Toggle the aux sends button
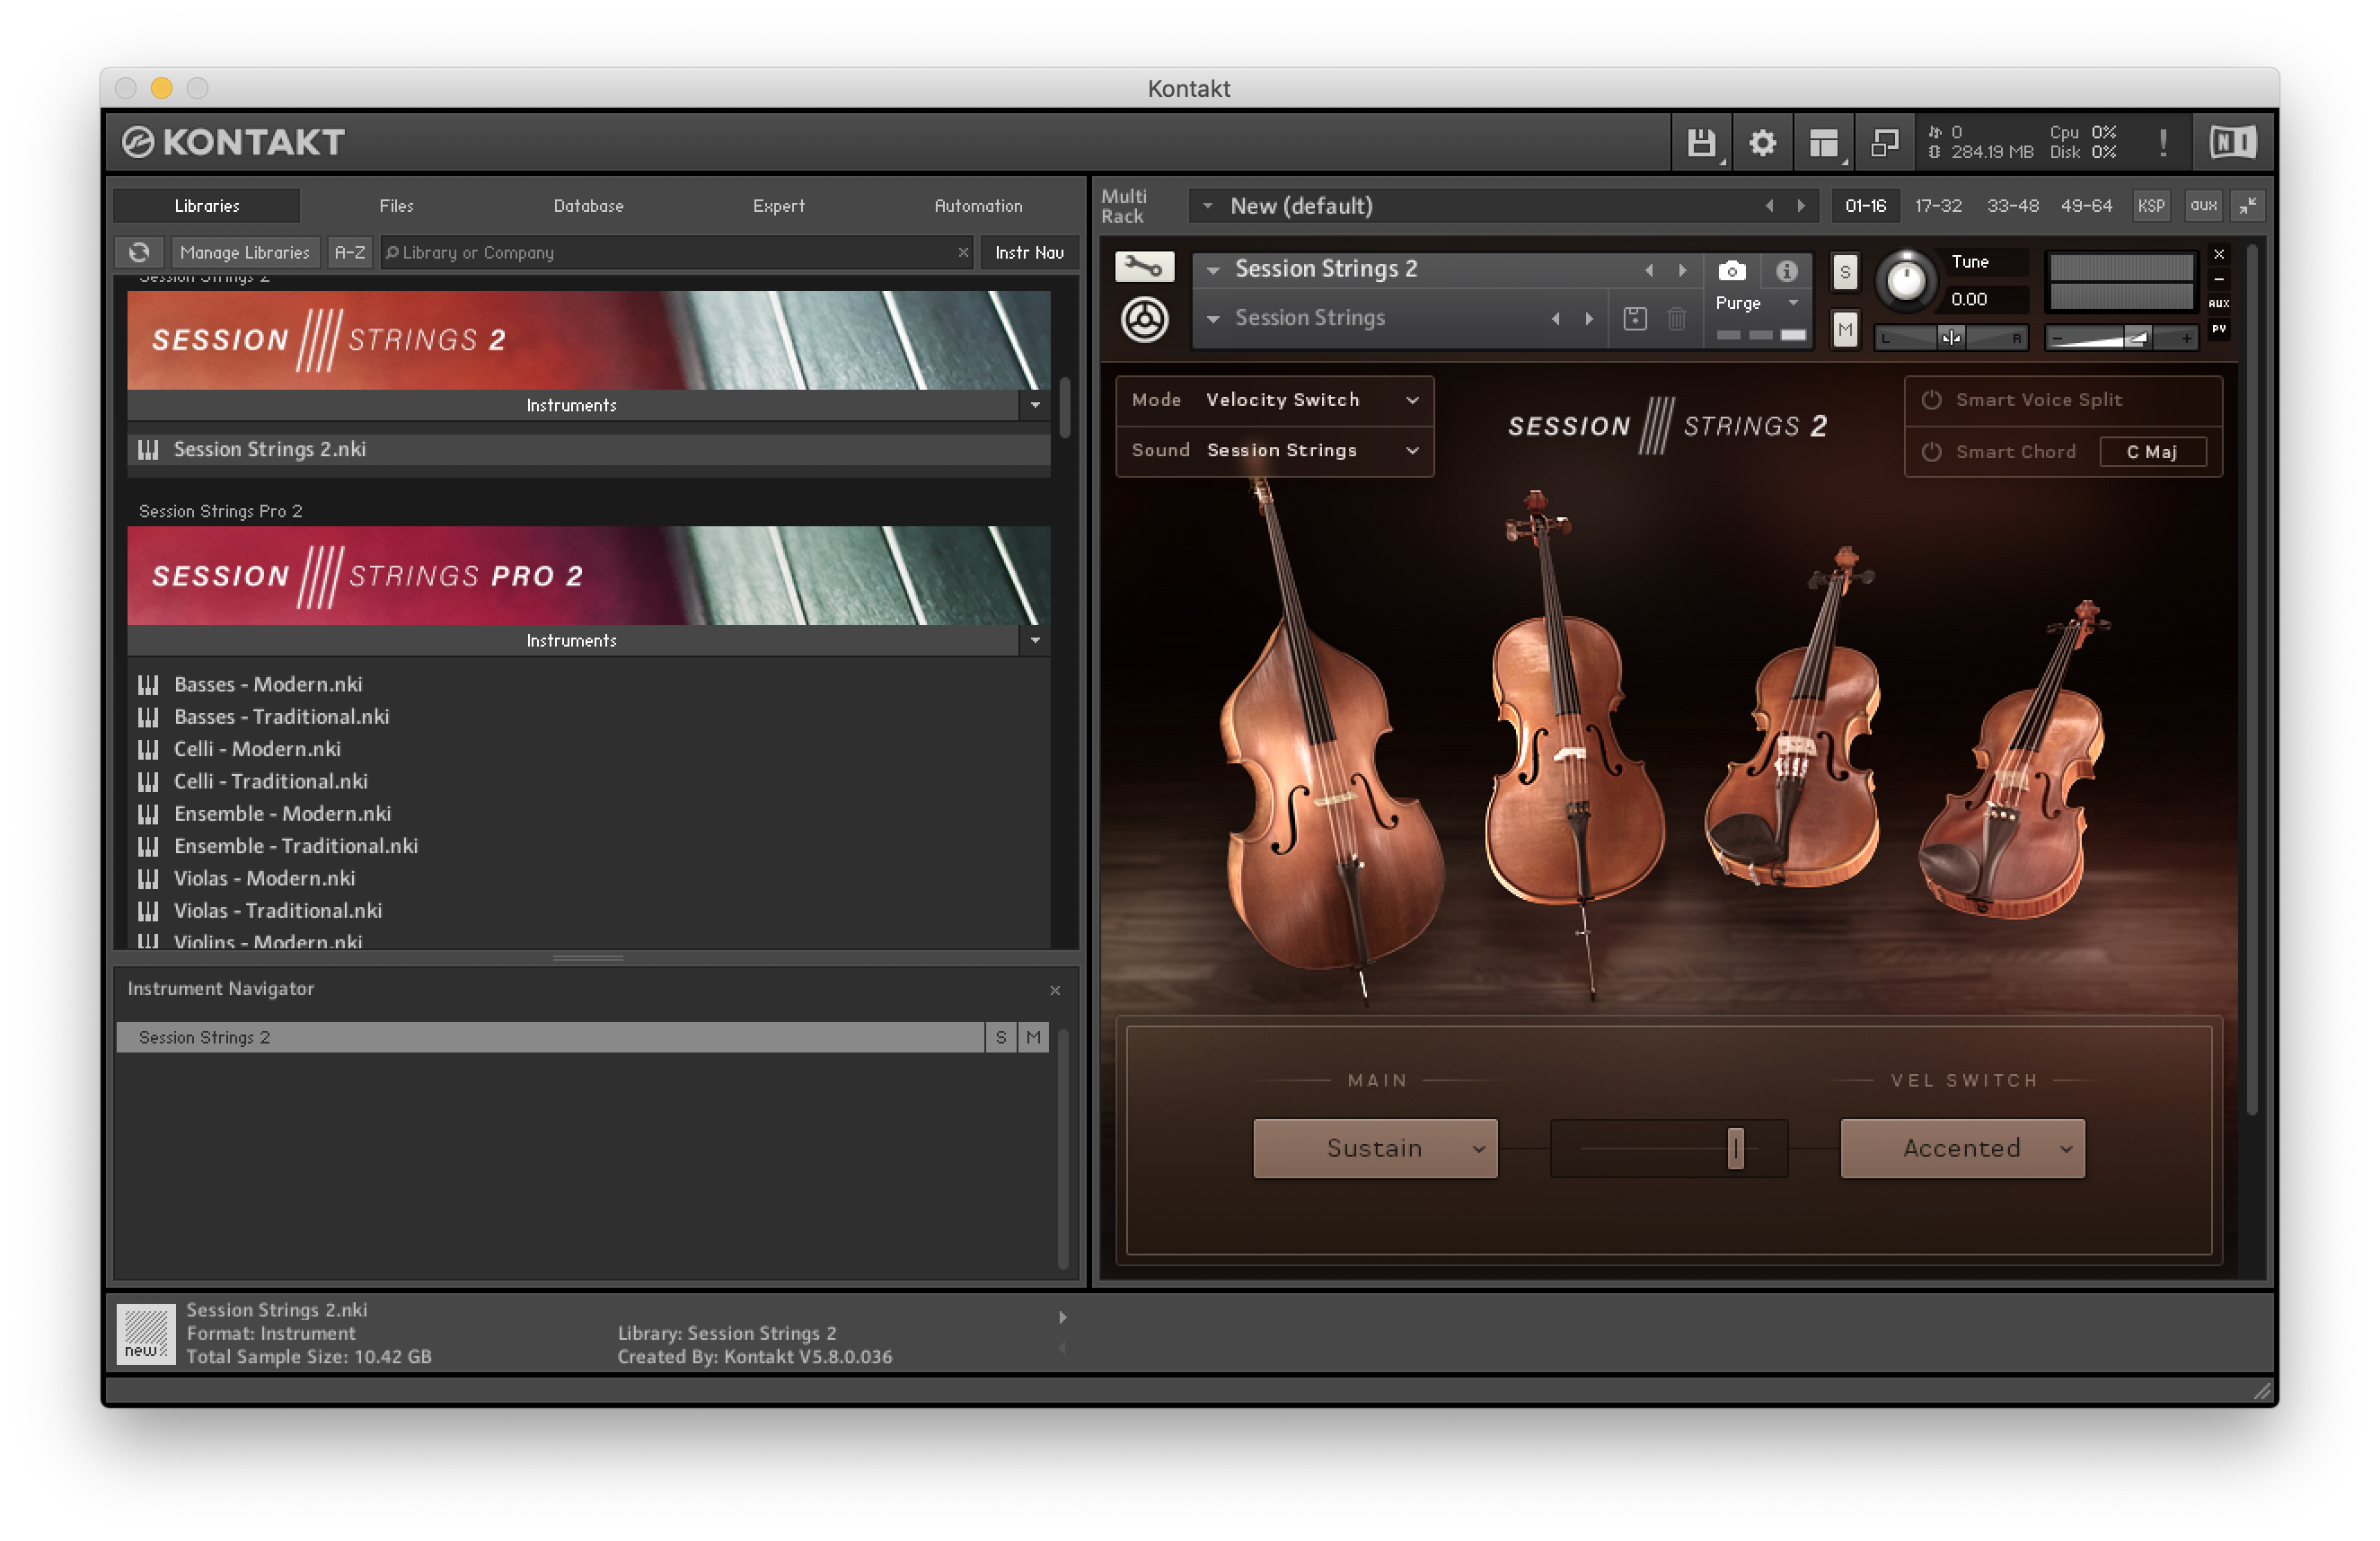Viewport: 2380px width, 1541px height. coord(2218,304)
